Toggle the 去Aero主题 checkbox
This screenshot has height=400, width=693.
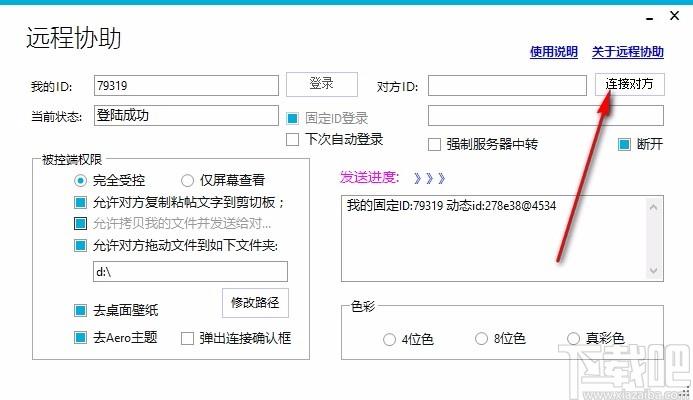coord(80,338)
